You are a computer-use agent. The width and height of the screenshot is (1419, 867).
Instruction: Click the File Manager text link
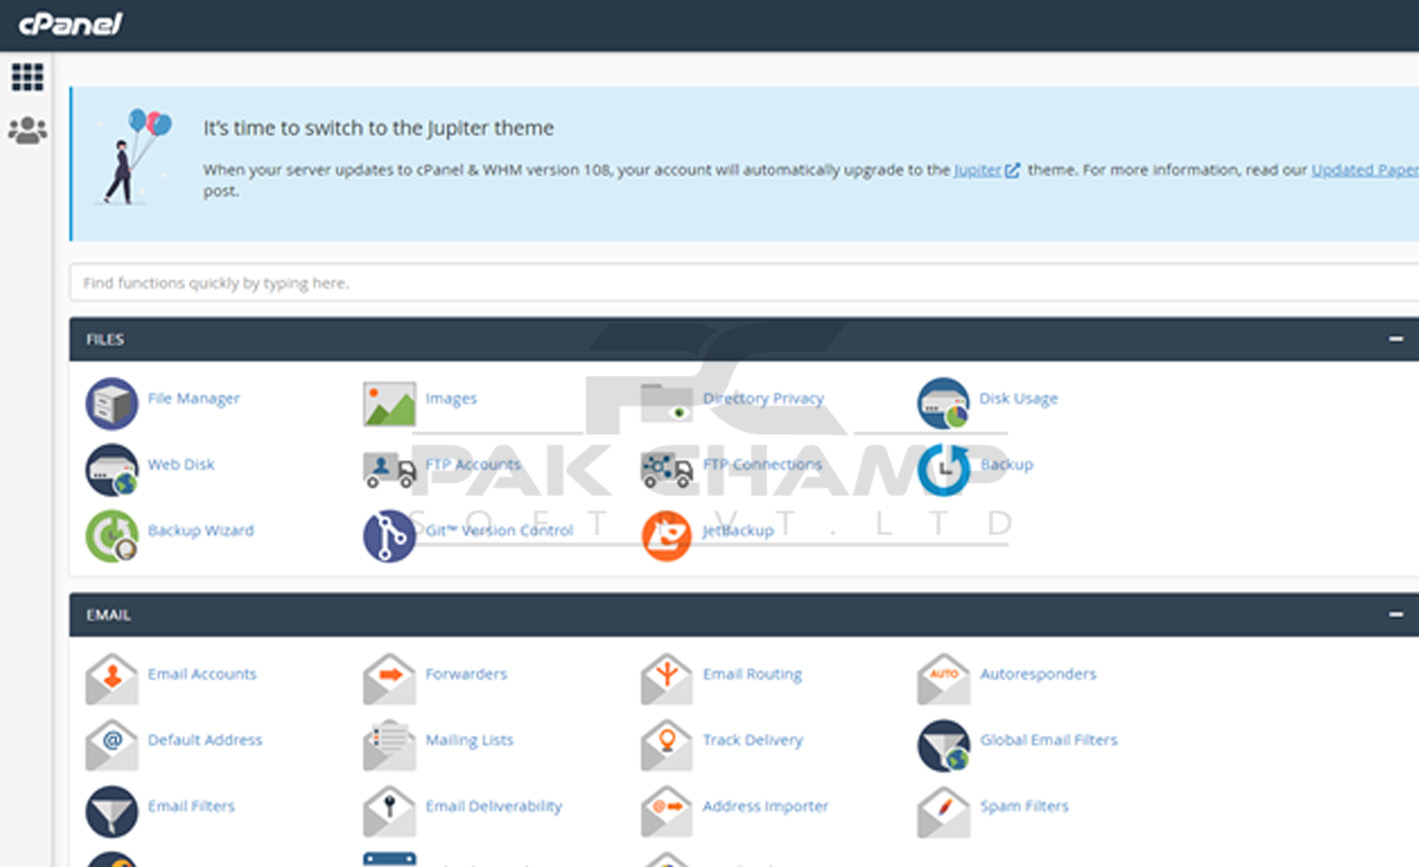point(194,398)
